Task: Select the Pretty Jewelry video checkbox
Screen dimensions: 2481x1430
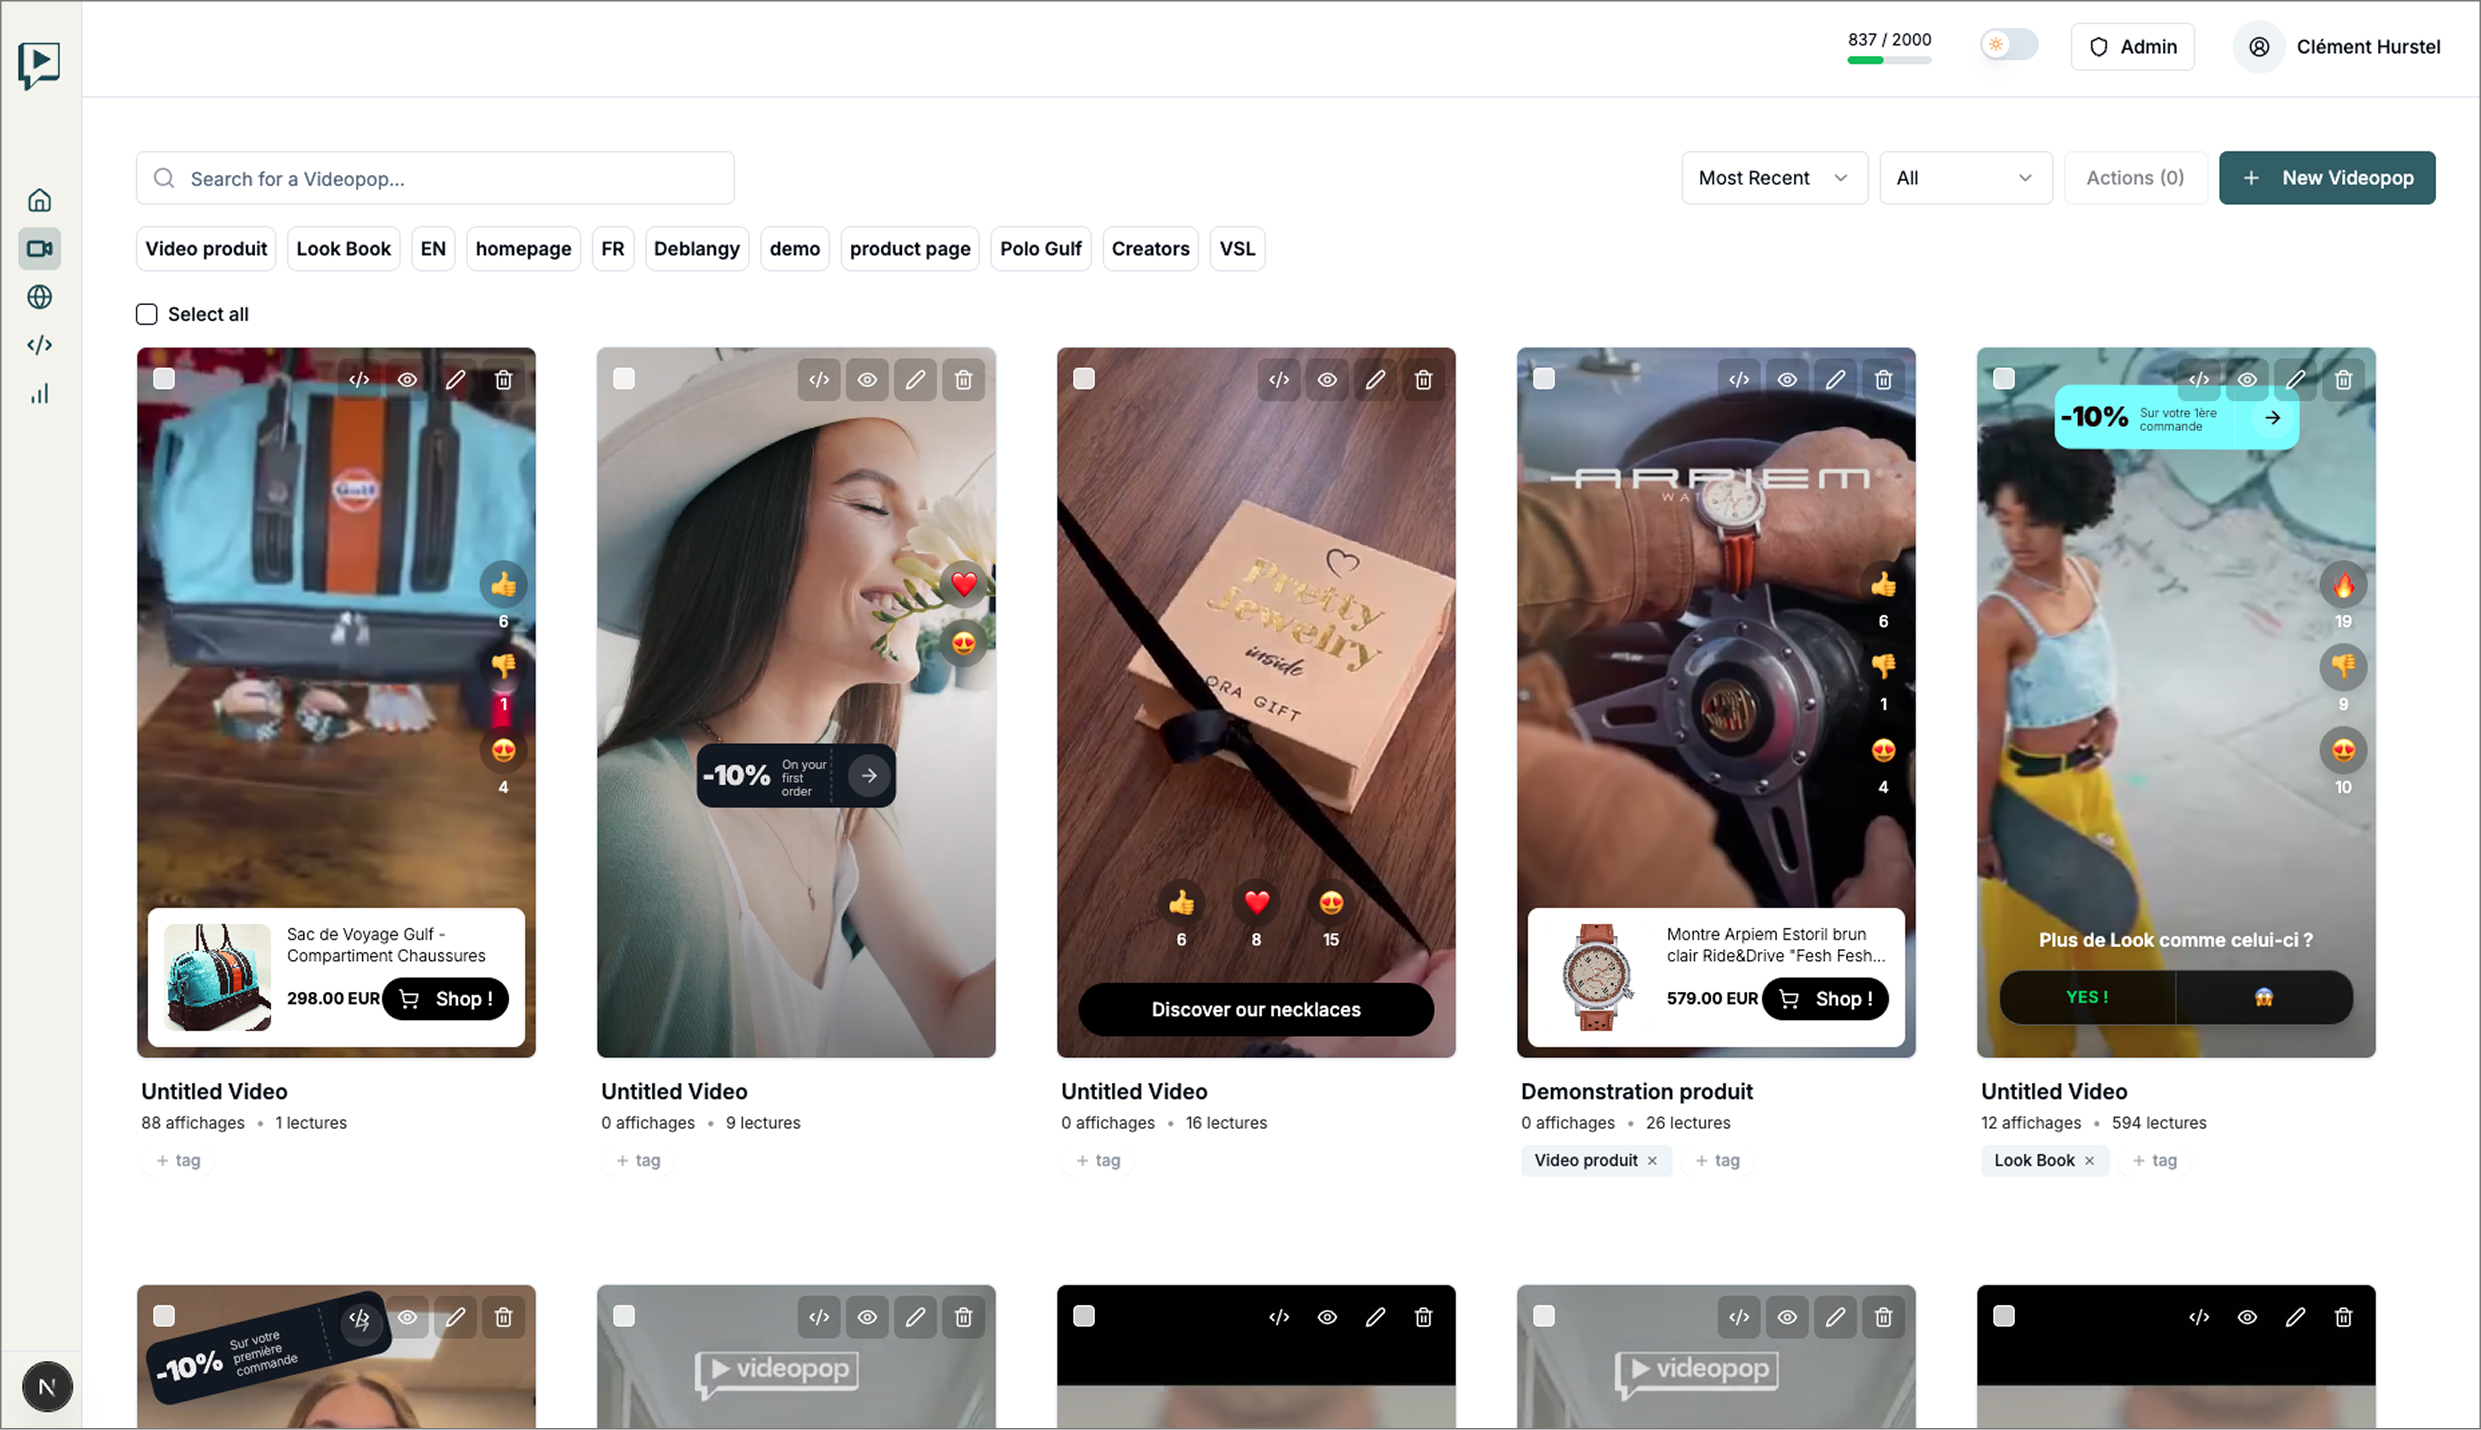Action: (x=1084, y=379)
